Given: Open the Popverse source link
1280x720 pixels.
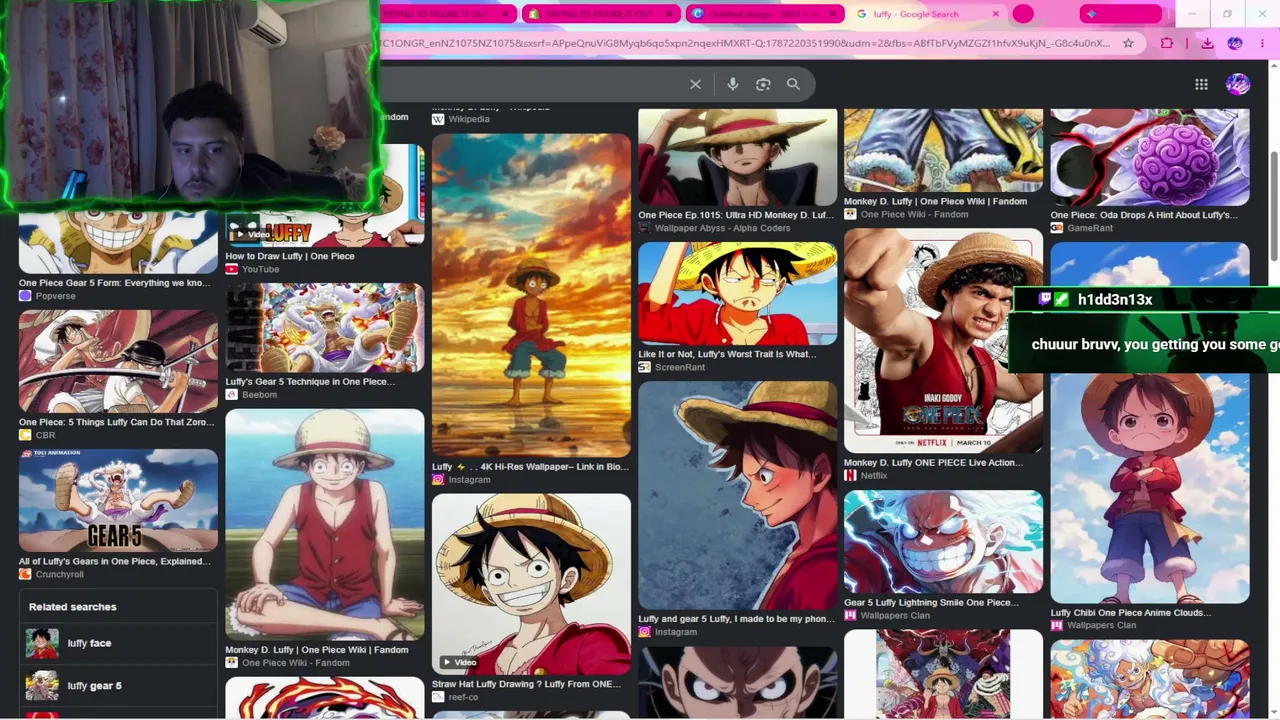Looking at the screenshot, I should [x=47, y=296].
